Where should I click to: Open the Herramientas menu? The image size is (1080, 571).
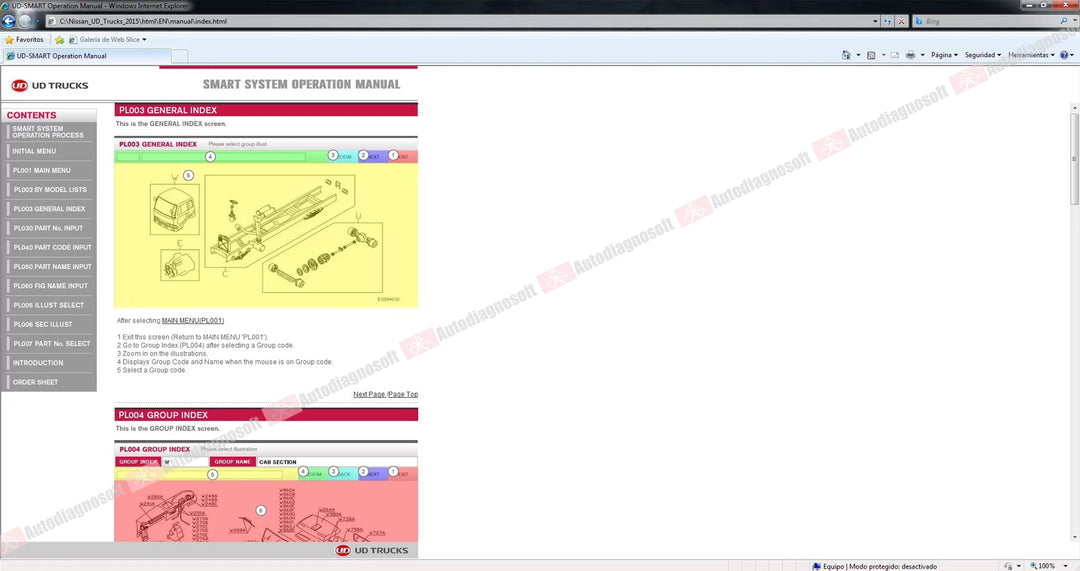point(1031,55)
